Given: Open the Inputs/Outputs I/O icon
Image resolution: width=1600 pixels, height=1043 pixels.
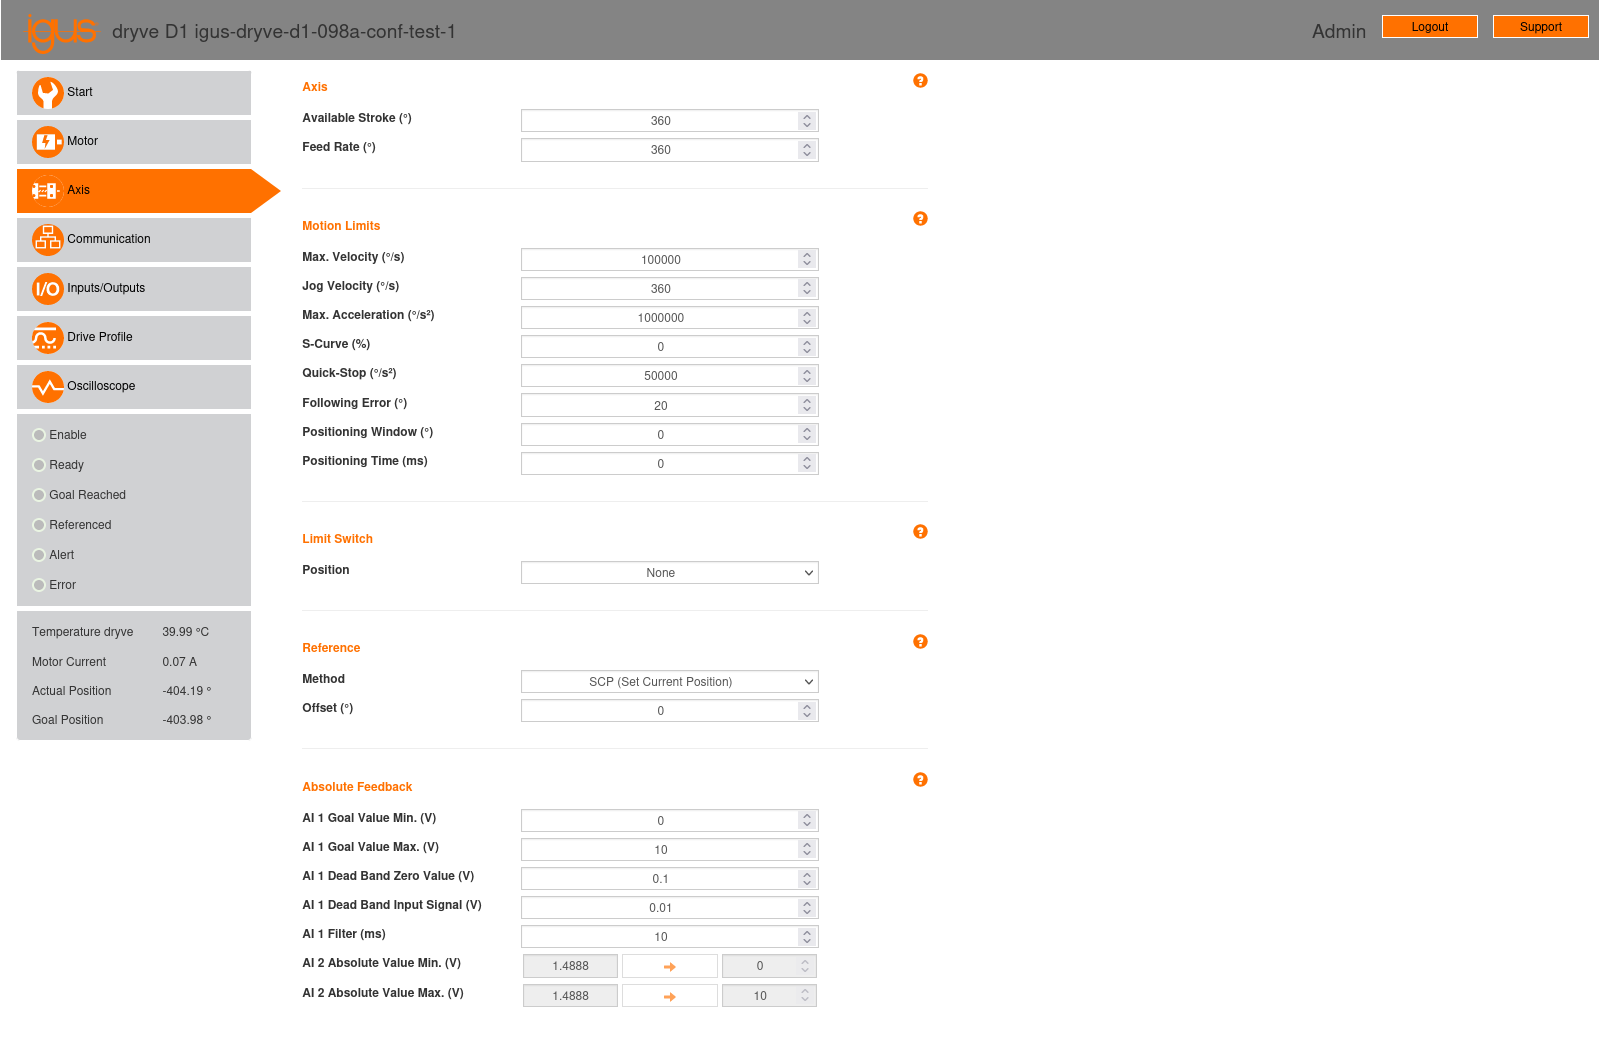Looking at the screenshot, I should coord(47,289).
